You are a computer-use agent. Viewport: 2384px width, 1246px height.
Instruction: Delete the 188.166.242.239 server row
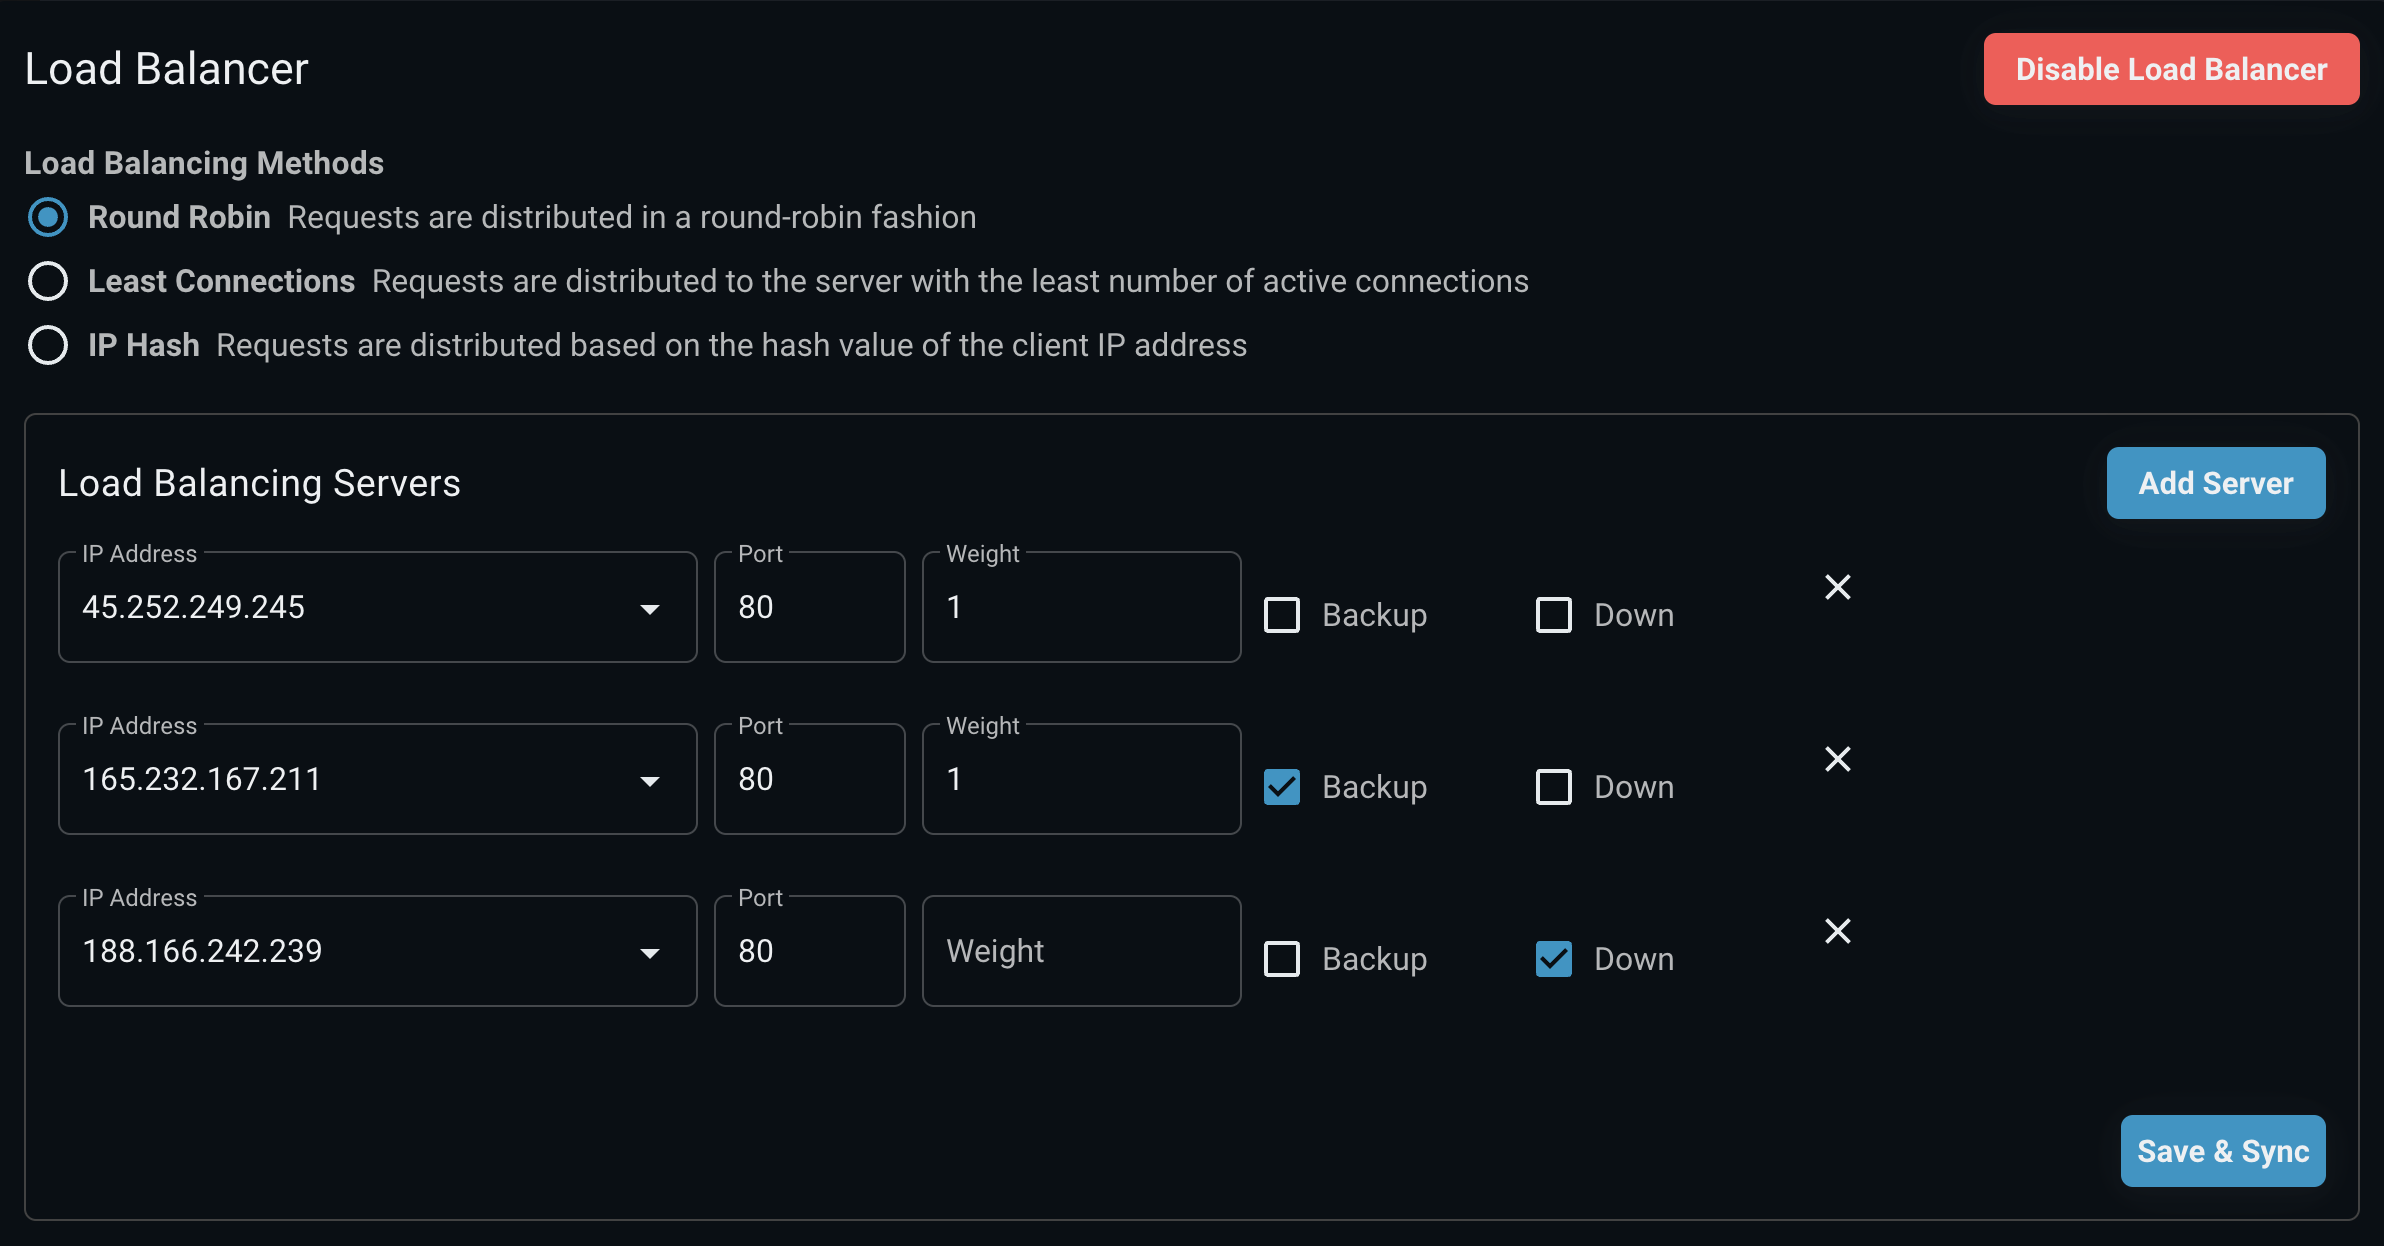pos(1837,931)
